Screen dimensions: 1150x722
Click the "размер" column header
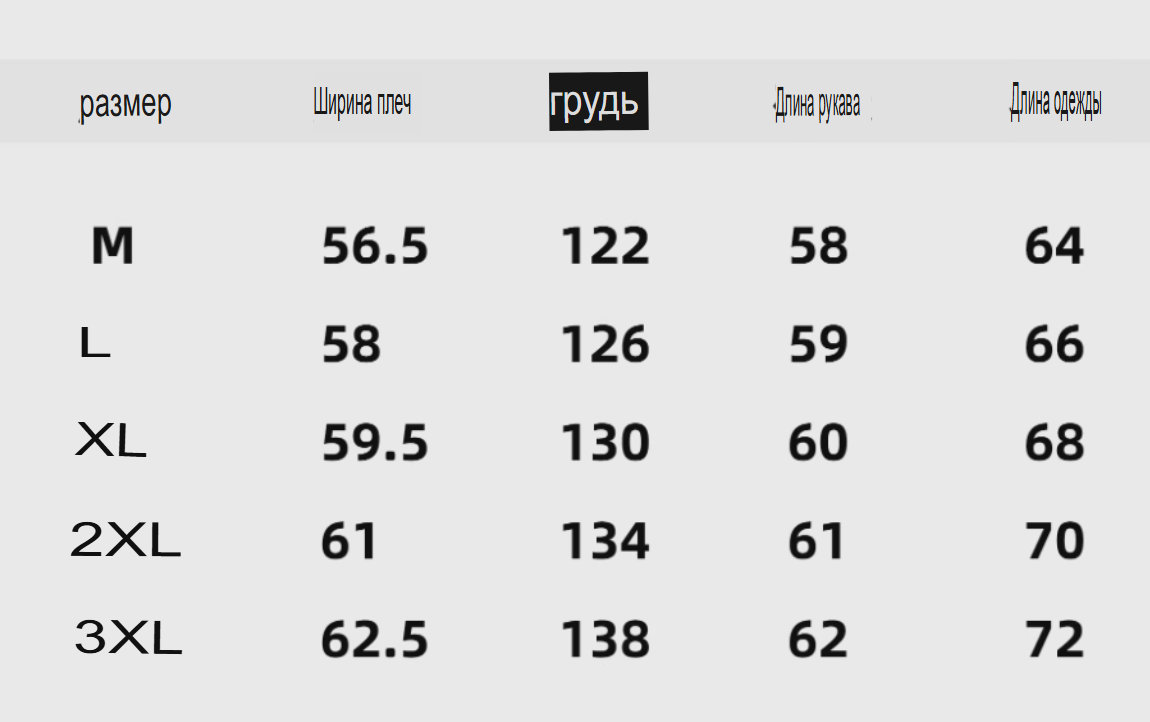coord(125,103)
